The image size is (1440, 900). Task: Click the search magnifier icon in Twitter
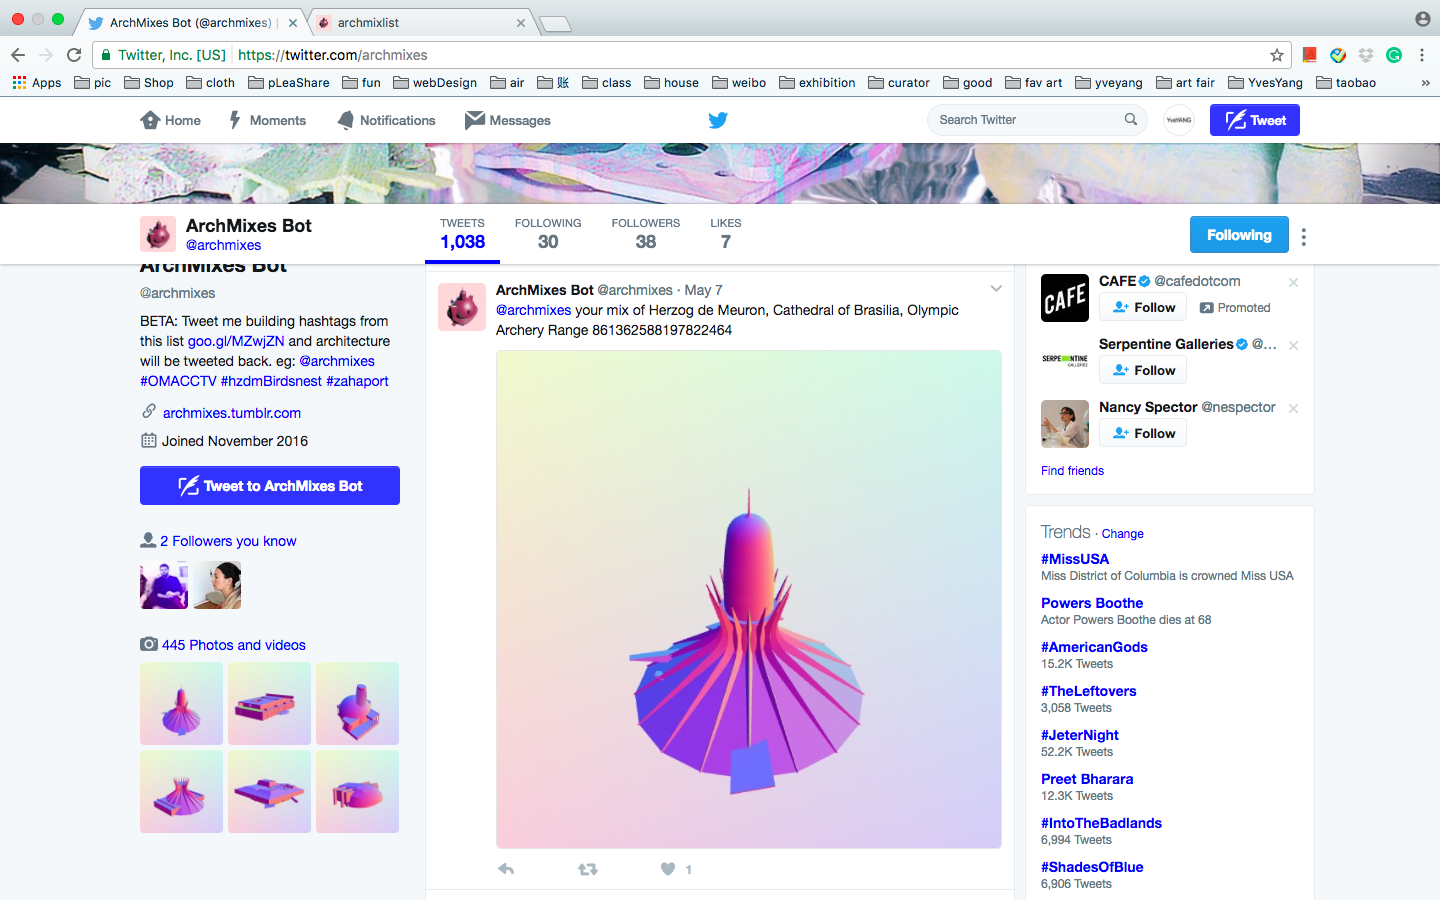coord(1130,120)
